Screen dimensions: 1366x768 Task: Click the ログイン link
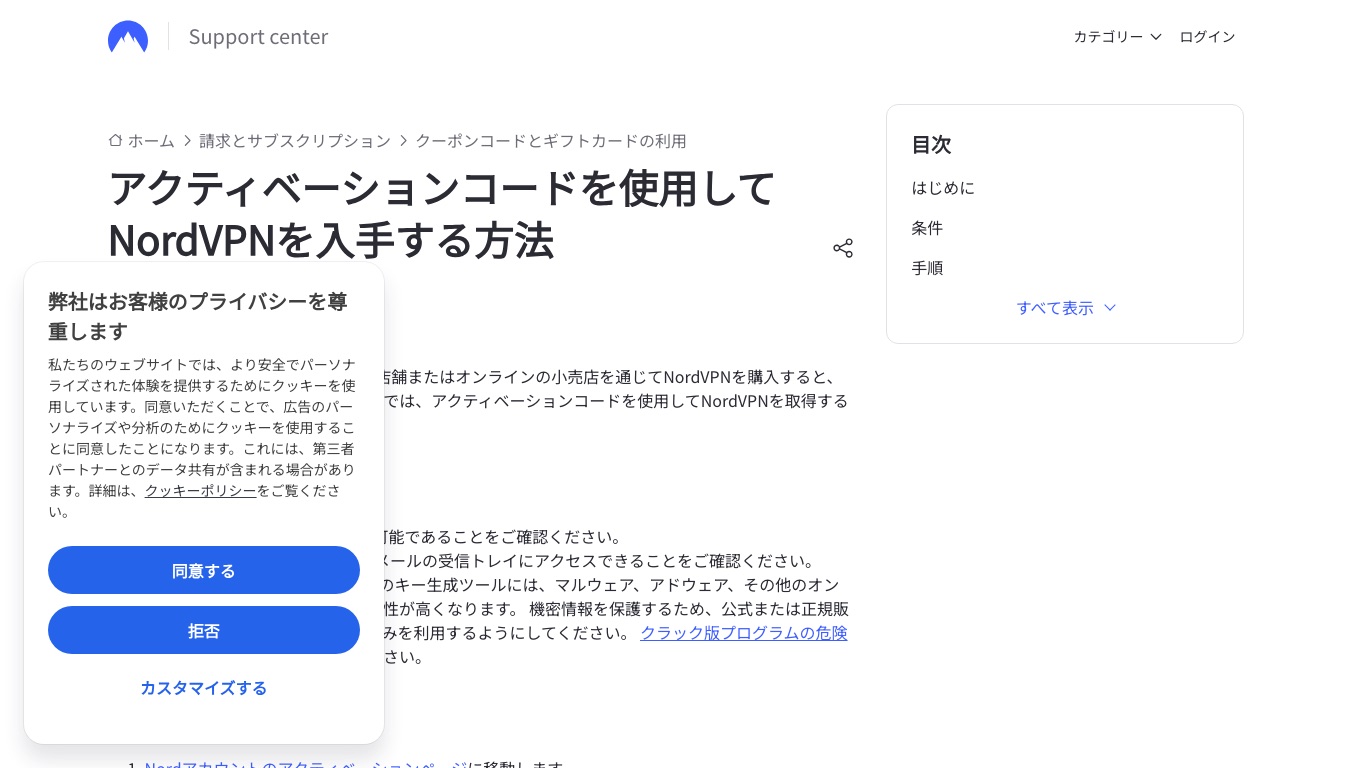click(1207, 37)
